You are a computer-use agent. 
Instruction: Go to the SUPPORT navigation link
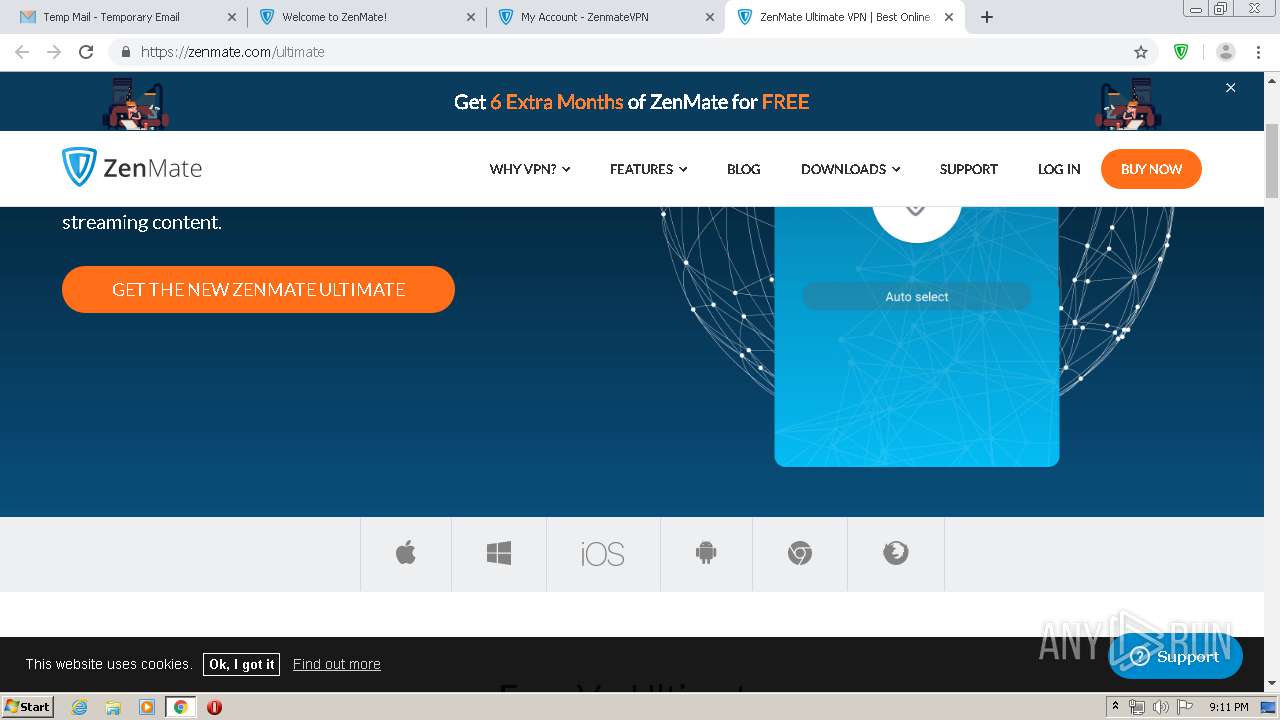(x=969, y=169)
